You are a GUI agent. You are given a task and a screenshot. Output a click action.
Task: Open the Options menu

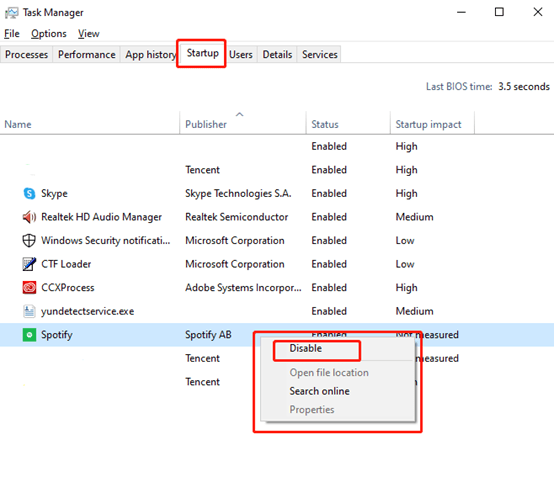tap(49, 34)
